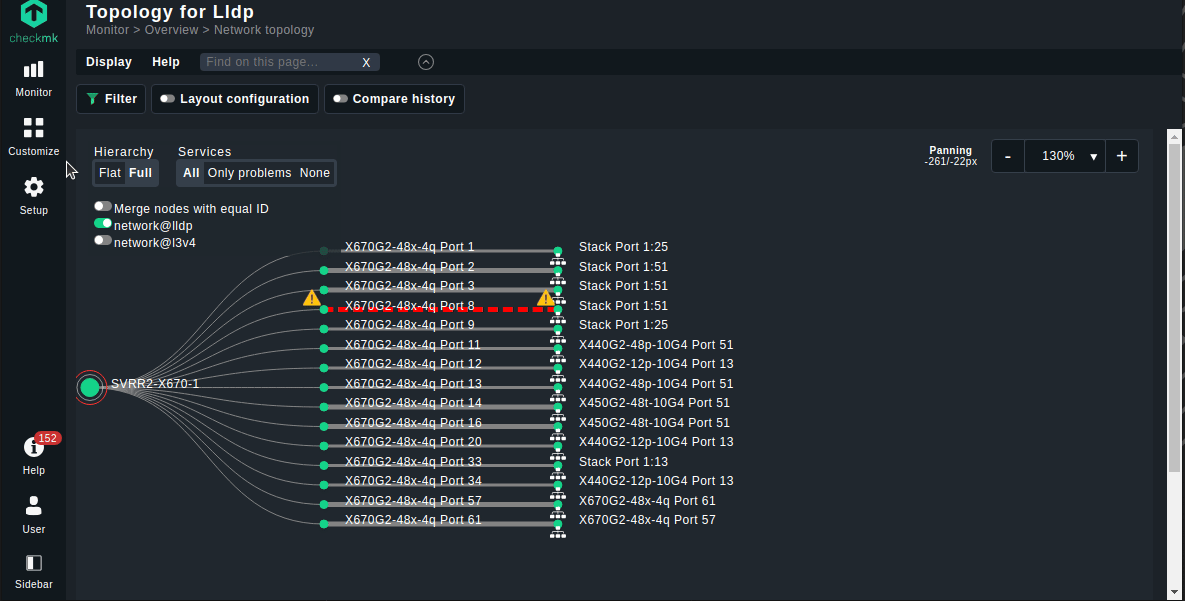
Task: Toggle Compare history switch
Action: pyautogui.click(x=340, y=99)
